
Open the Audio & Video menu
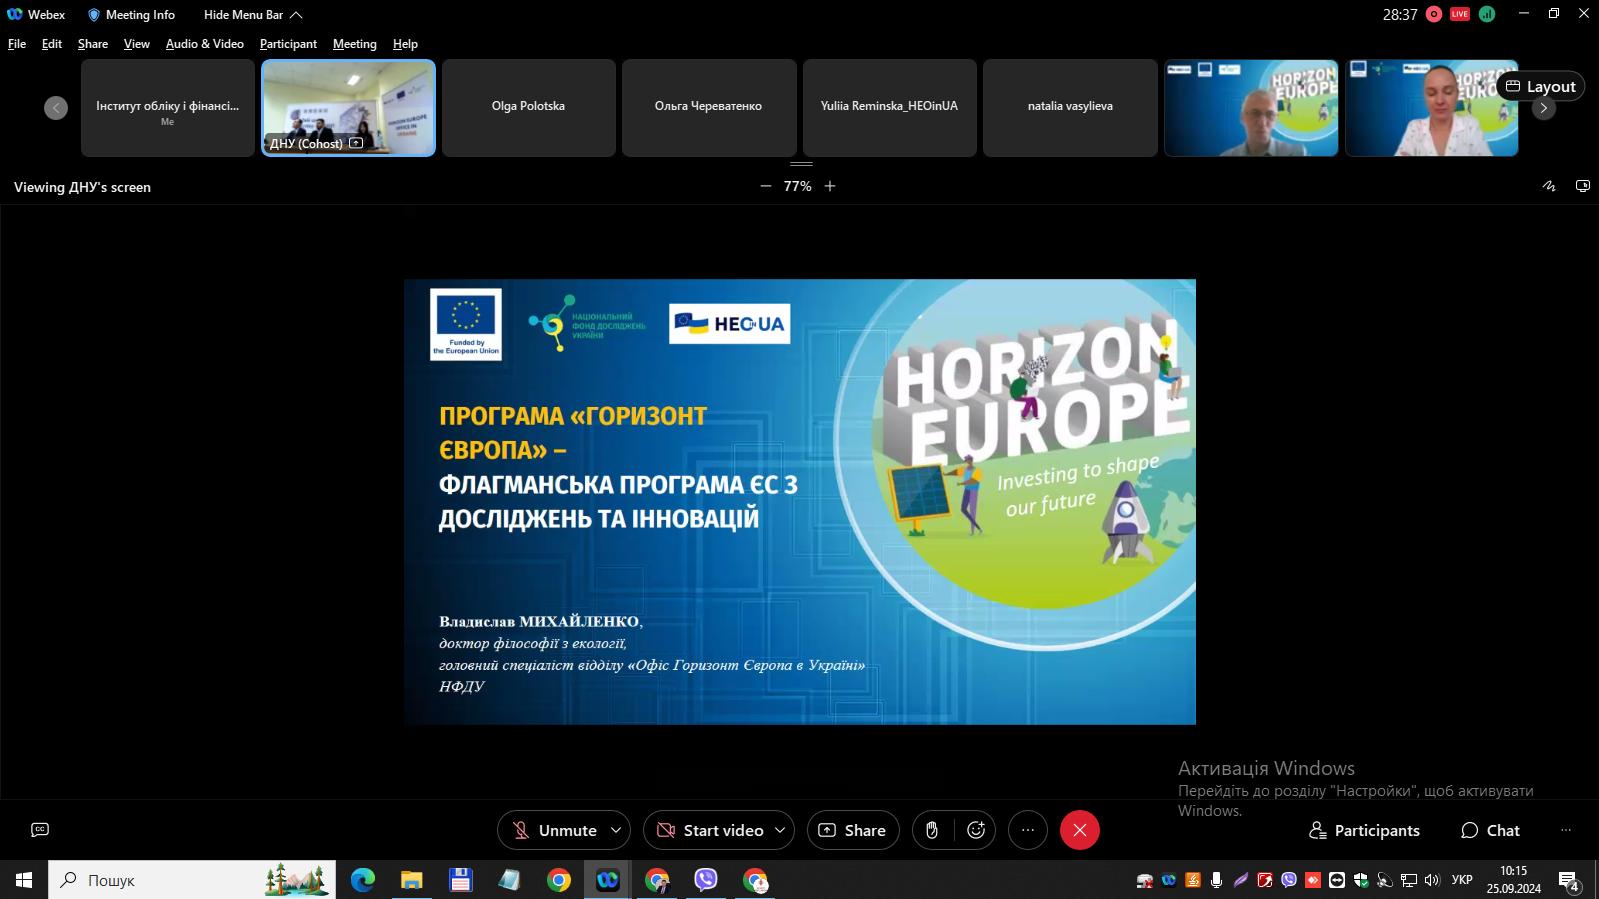click(205, 44)
